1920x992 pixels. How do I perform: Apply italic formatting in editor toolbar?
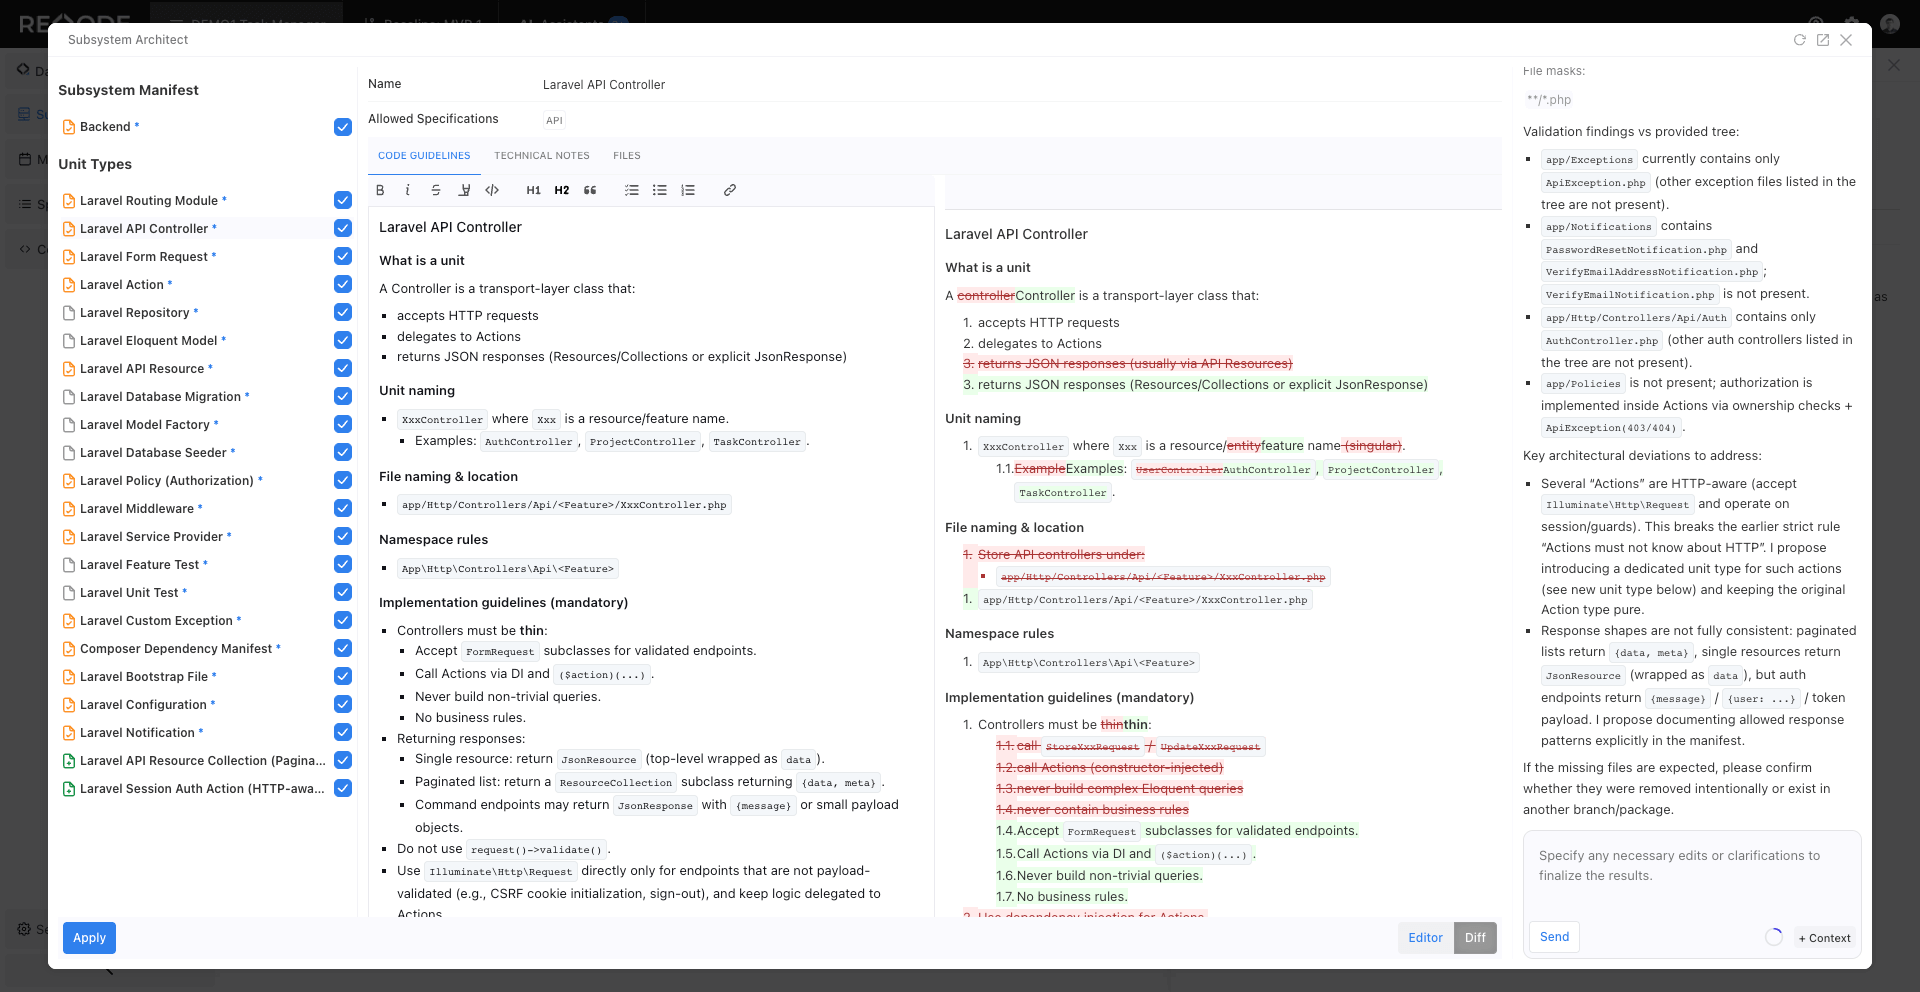[408, 190]
